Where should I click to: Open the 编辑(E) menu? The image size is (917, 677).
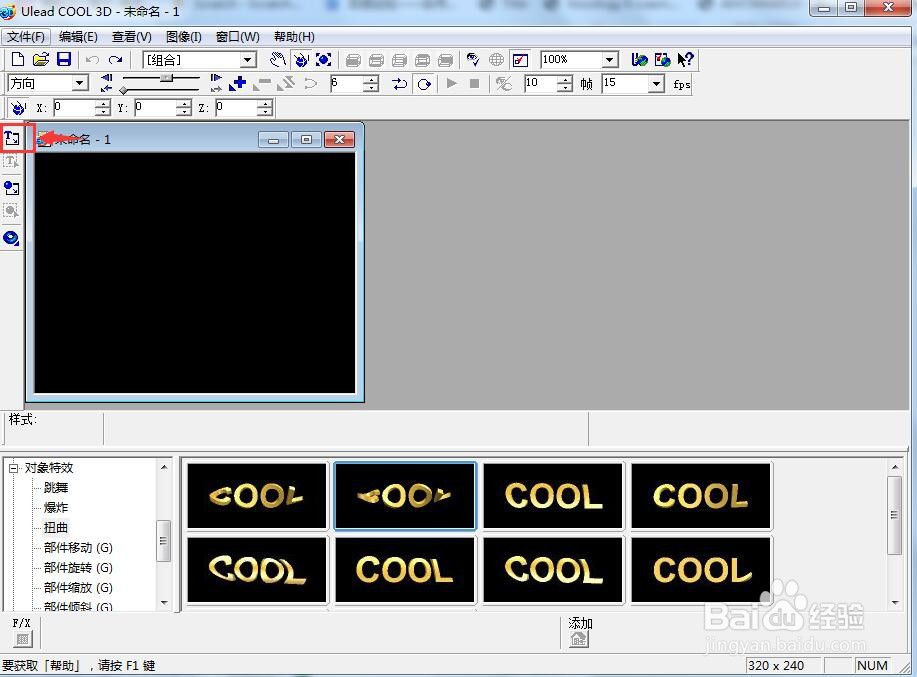(x=78, y=37)
